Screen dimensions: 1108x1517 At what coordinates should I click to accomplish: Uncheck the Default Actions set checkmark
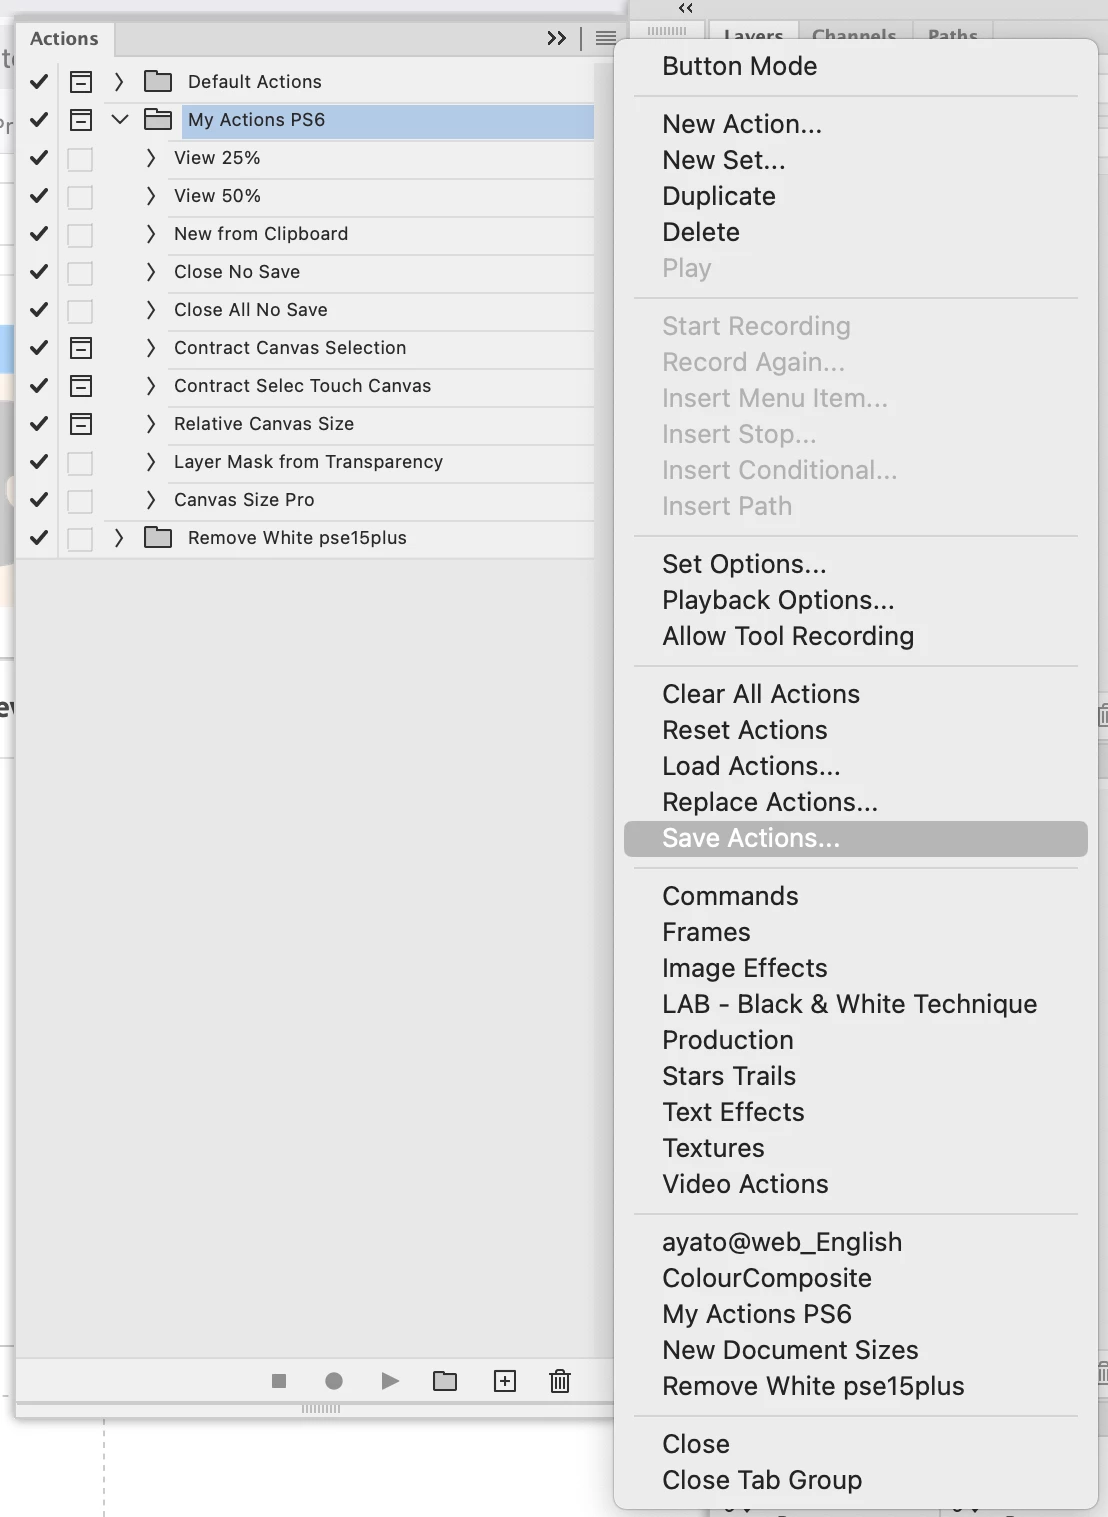click(39, 81)
